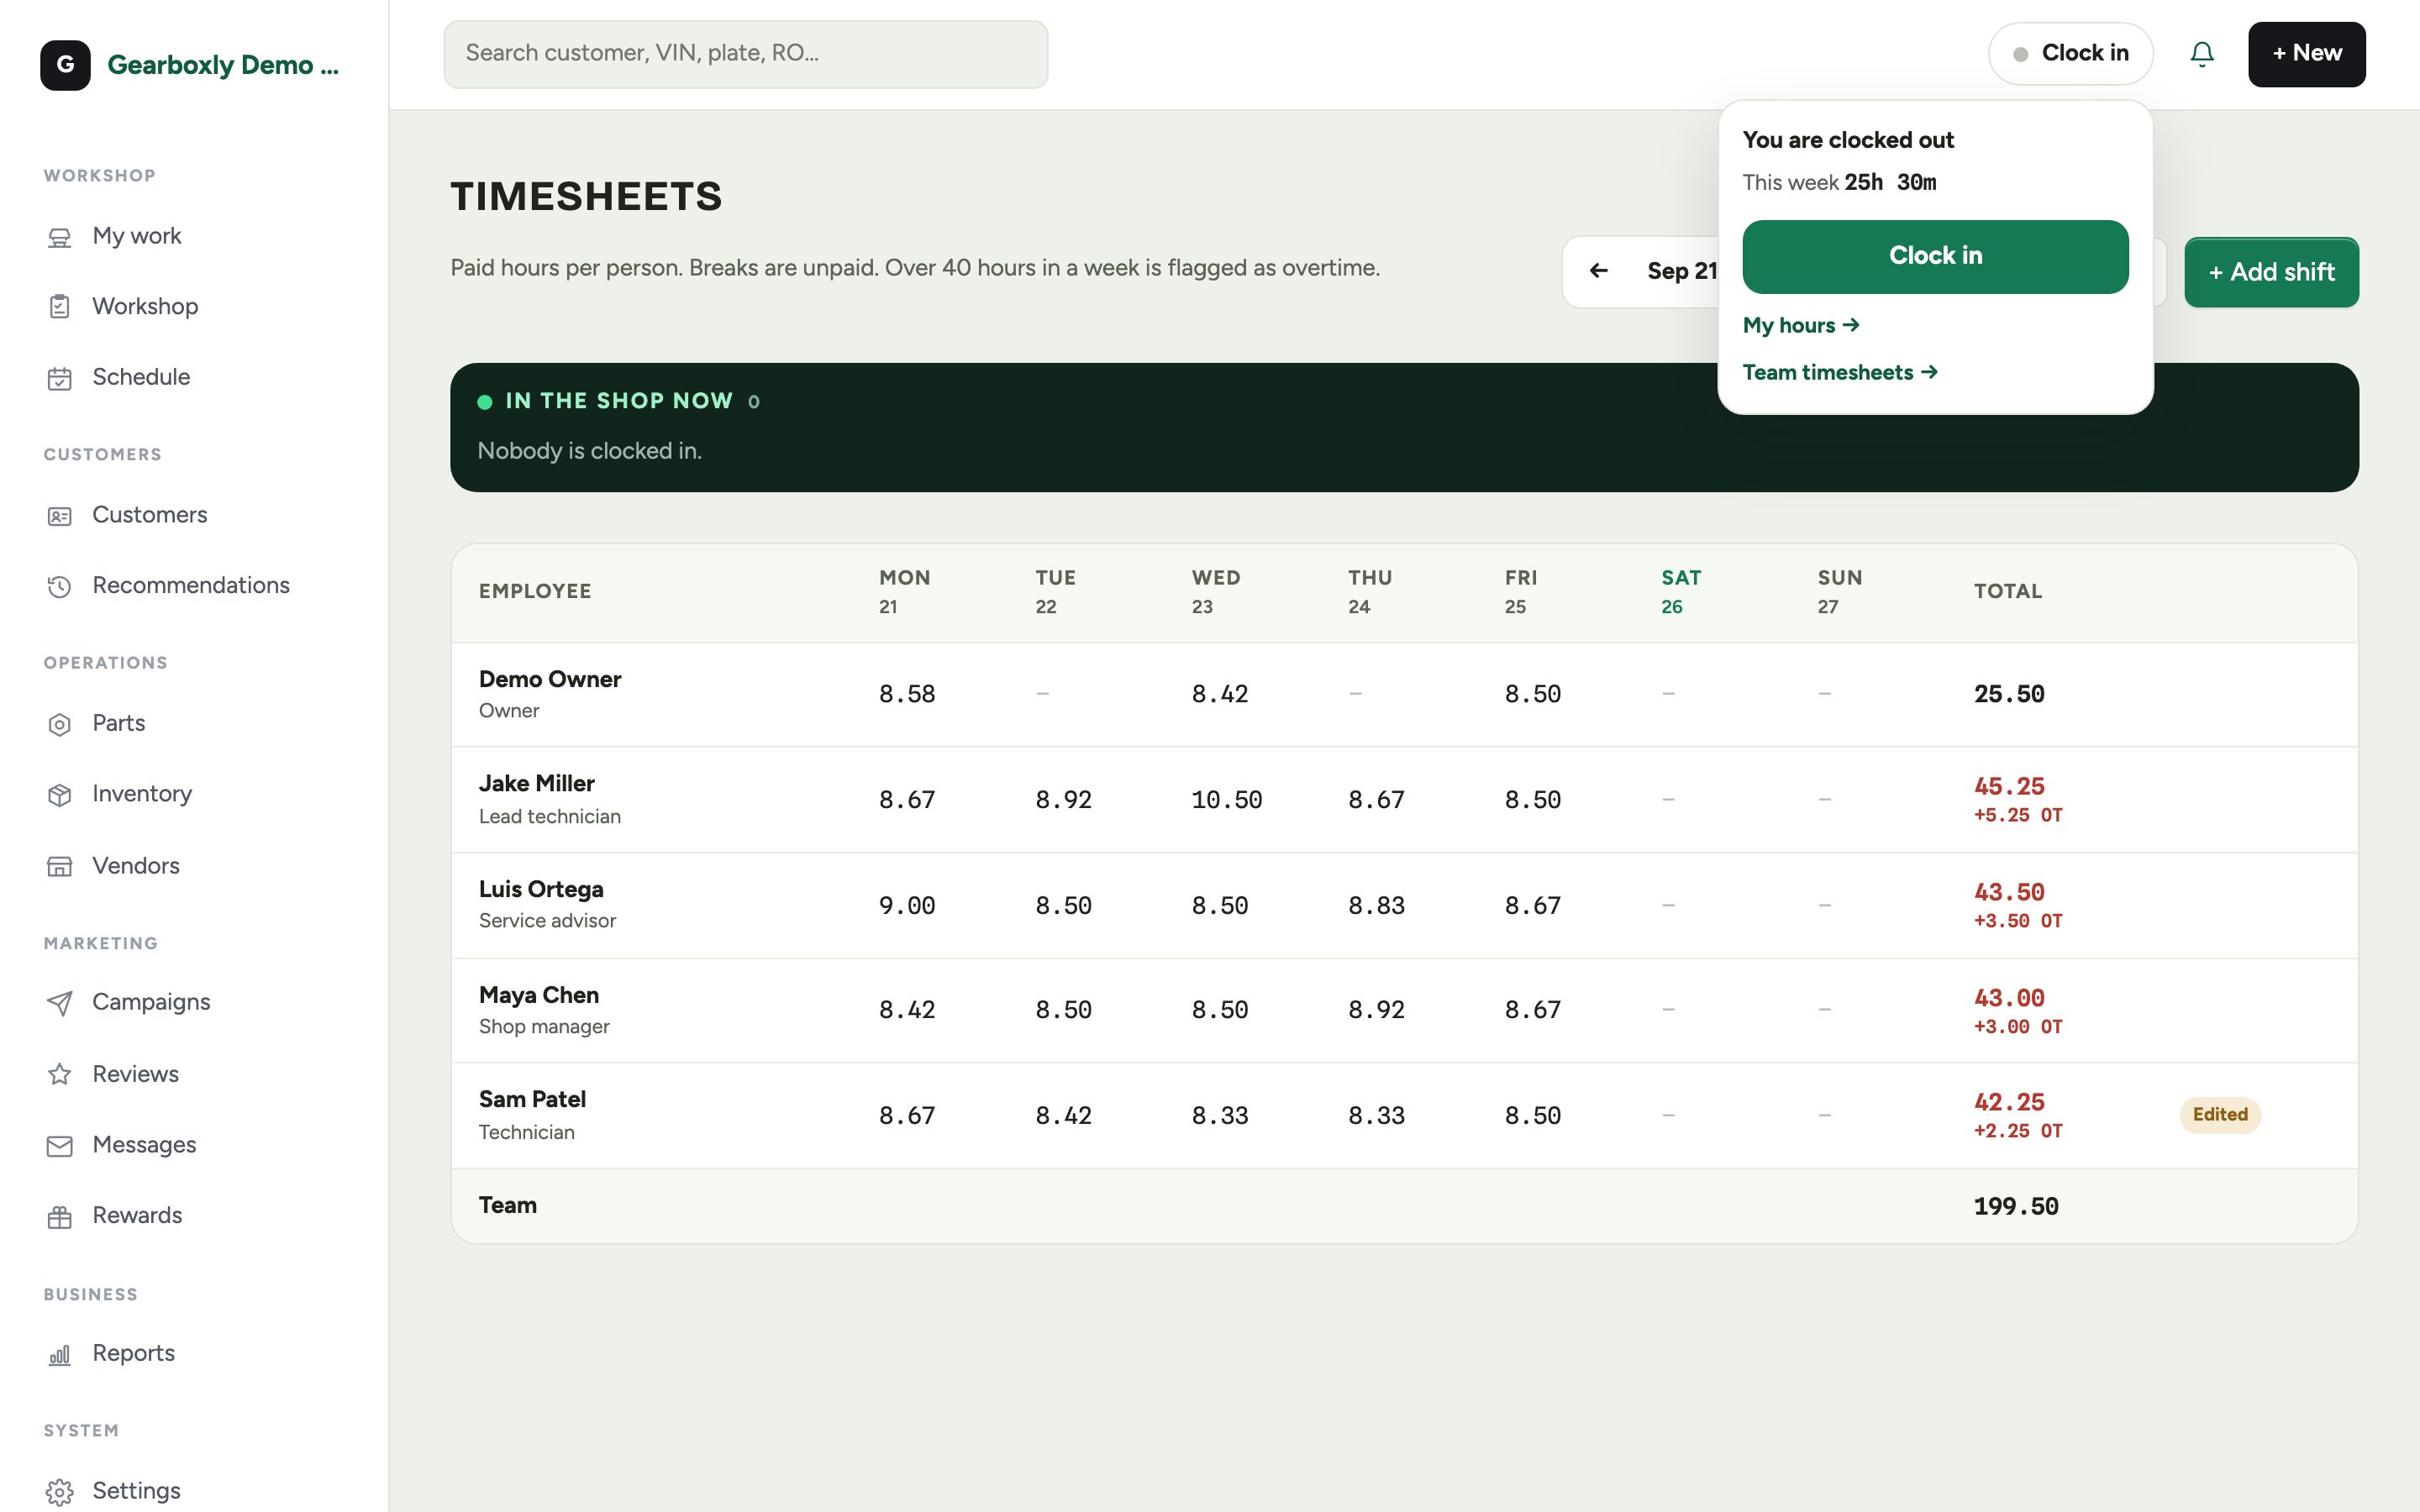2420x1512 pixels.
Task: Click the Campaigns paper plane icon
Action: pos(60,1003)
